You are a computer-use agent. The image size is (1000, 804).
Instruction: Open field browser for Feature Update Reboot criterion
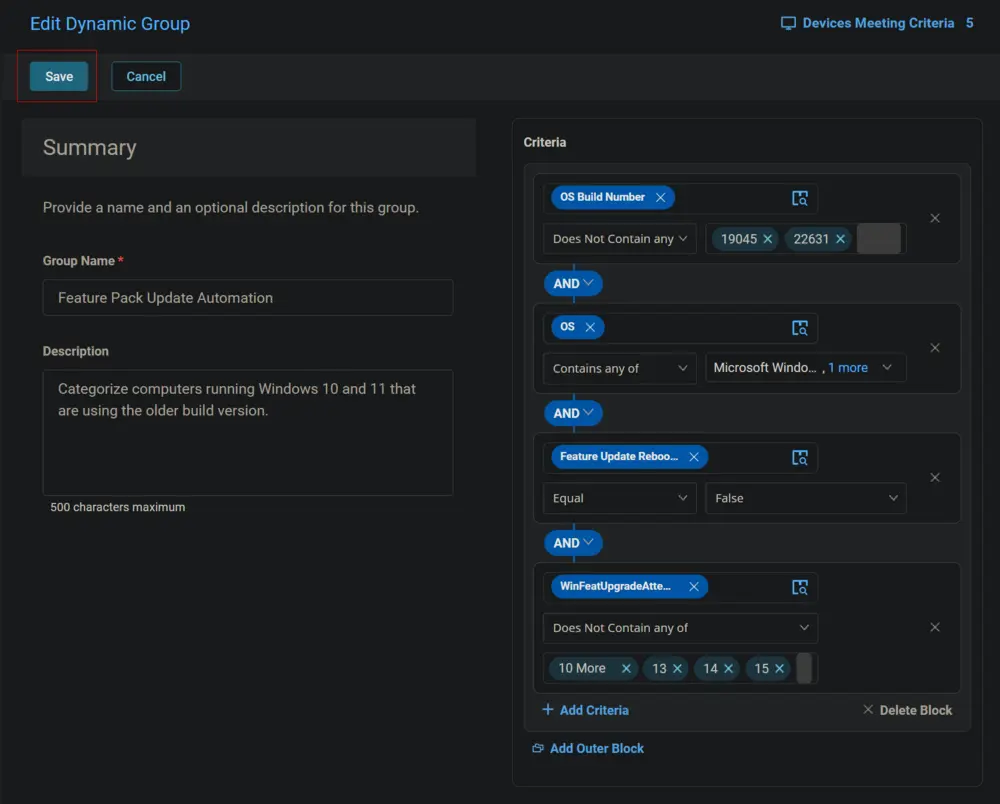[800, 457]
